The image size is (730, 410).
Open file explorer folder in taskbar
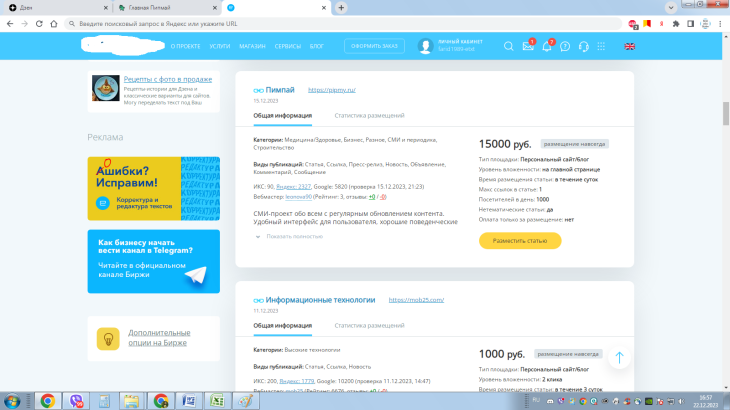pyautogui.click(x=132, y=401)
